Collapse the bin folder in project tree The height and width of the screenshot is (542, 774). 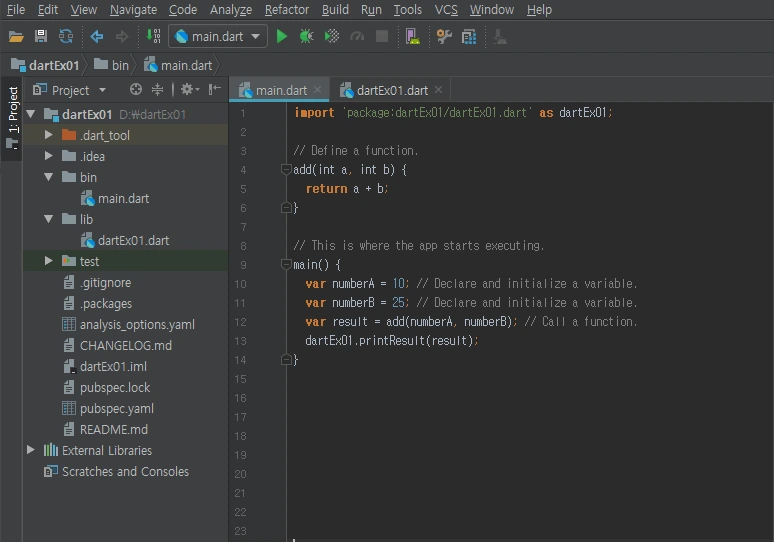(x=48, y=177)
